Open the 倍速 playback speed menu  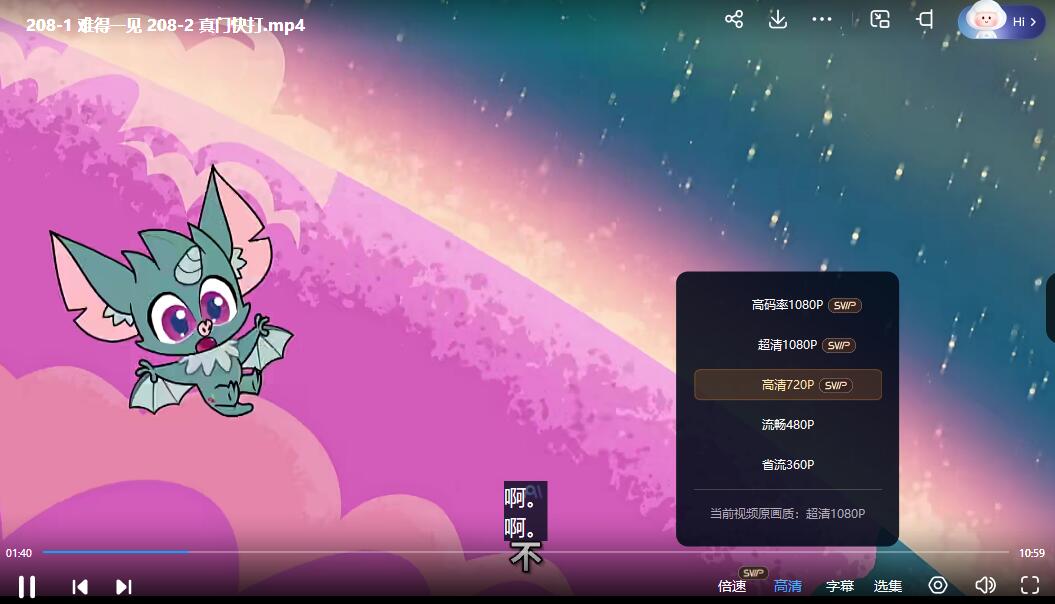[732, 586]
